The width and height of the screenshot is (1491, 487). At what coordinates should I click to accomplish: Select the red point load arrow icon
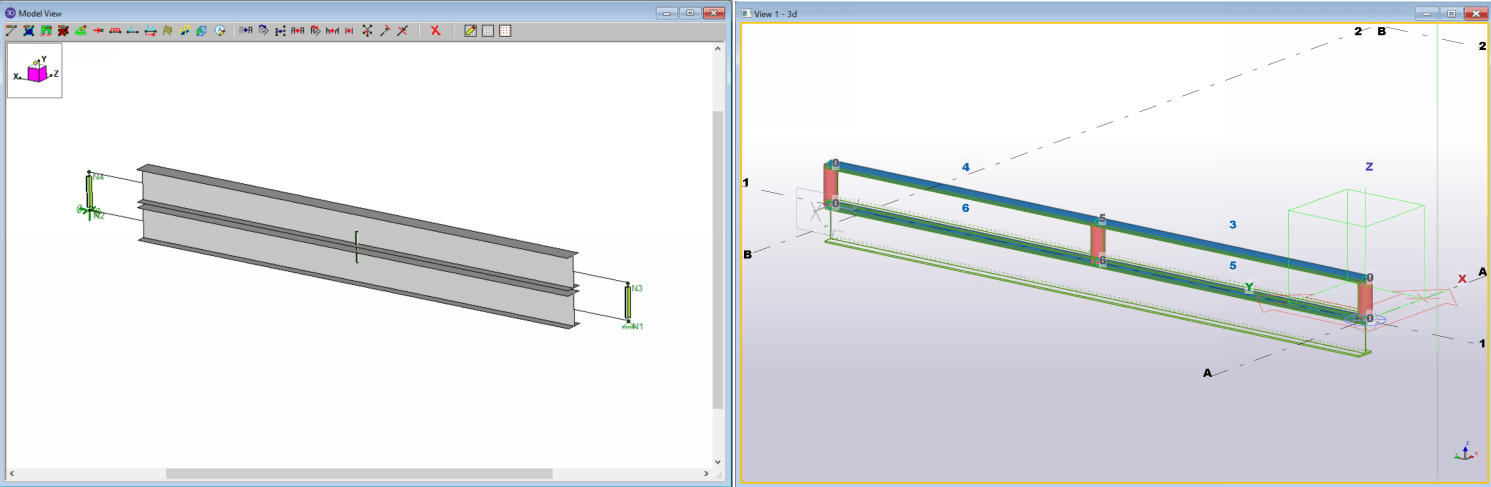(x=98, y=31)
